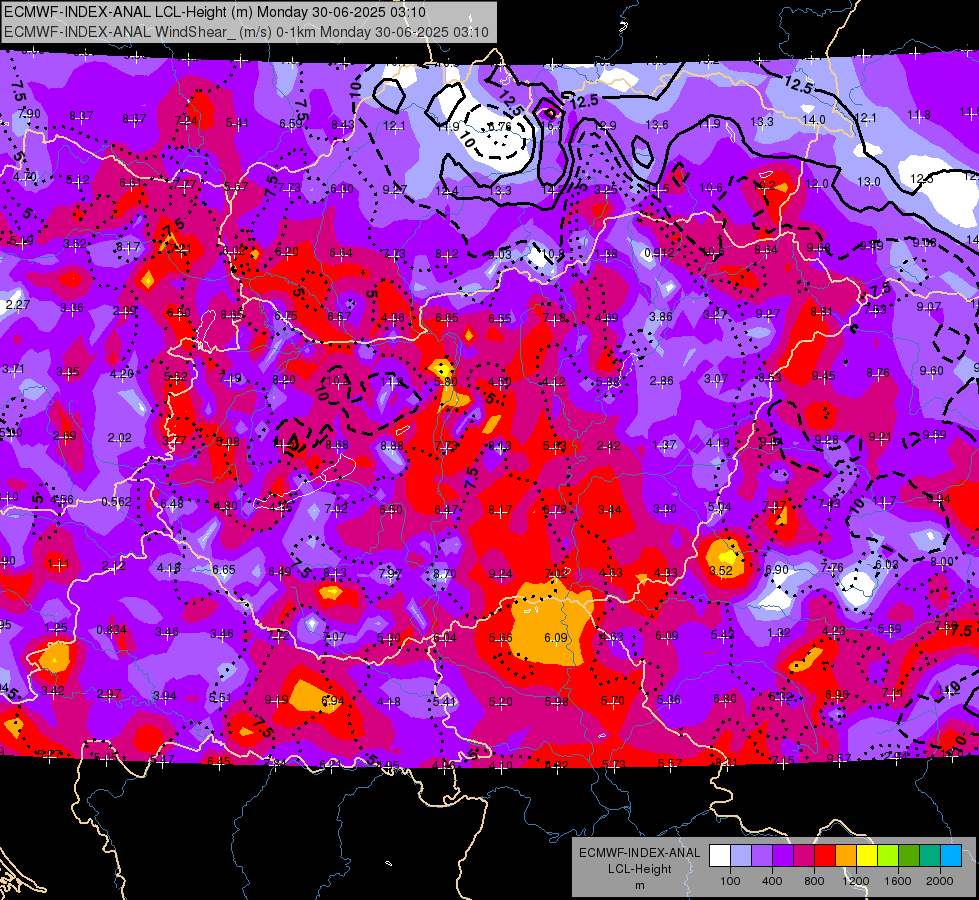Click the grid value '6.90'
979x900 pixels.
777,570
